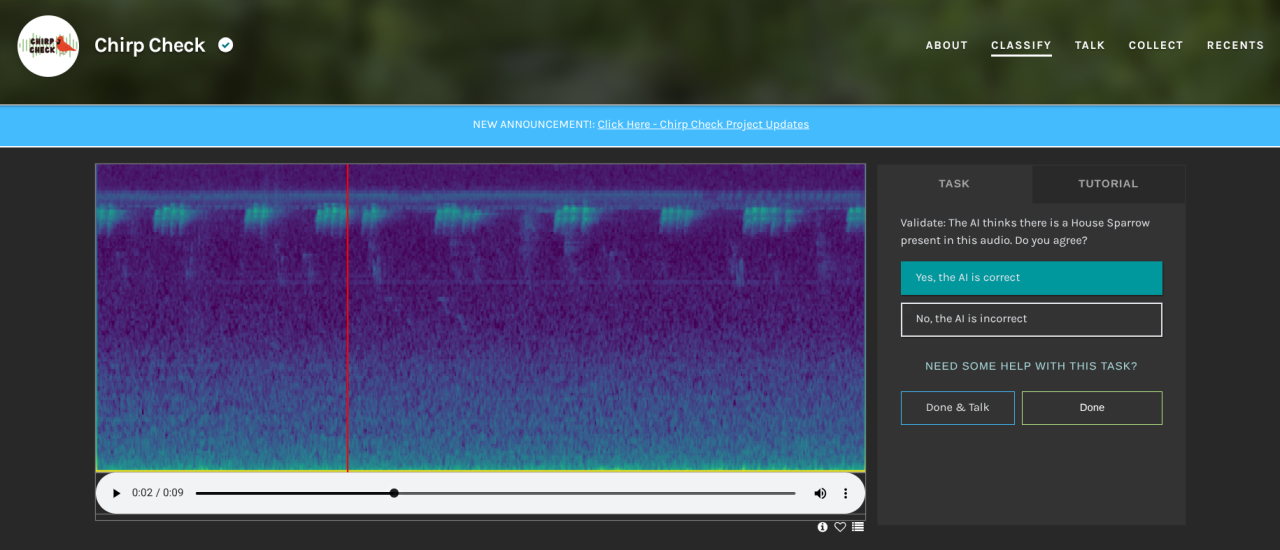Submit classification with Done button
This screenshot has width=1280, height=550.
[x=1092, y=408]
